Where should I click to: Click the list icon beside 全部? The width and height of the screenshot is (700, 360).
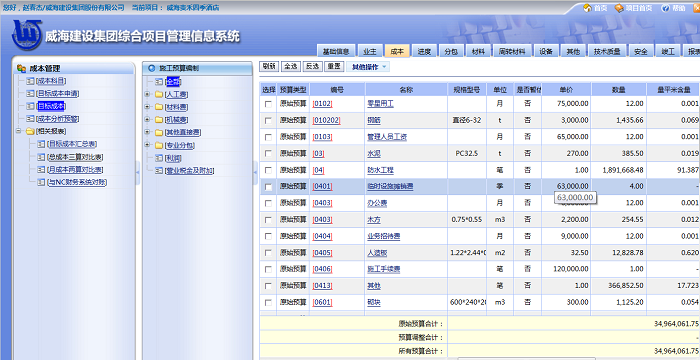point(159,82)
